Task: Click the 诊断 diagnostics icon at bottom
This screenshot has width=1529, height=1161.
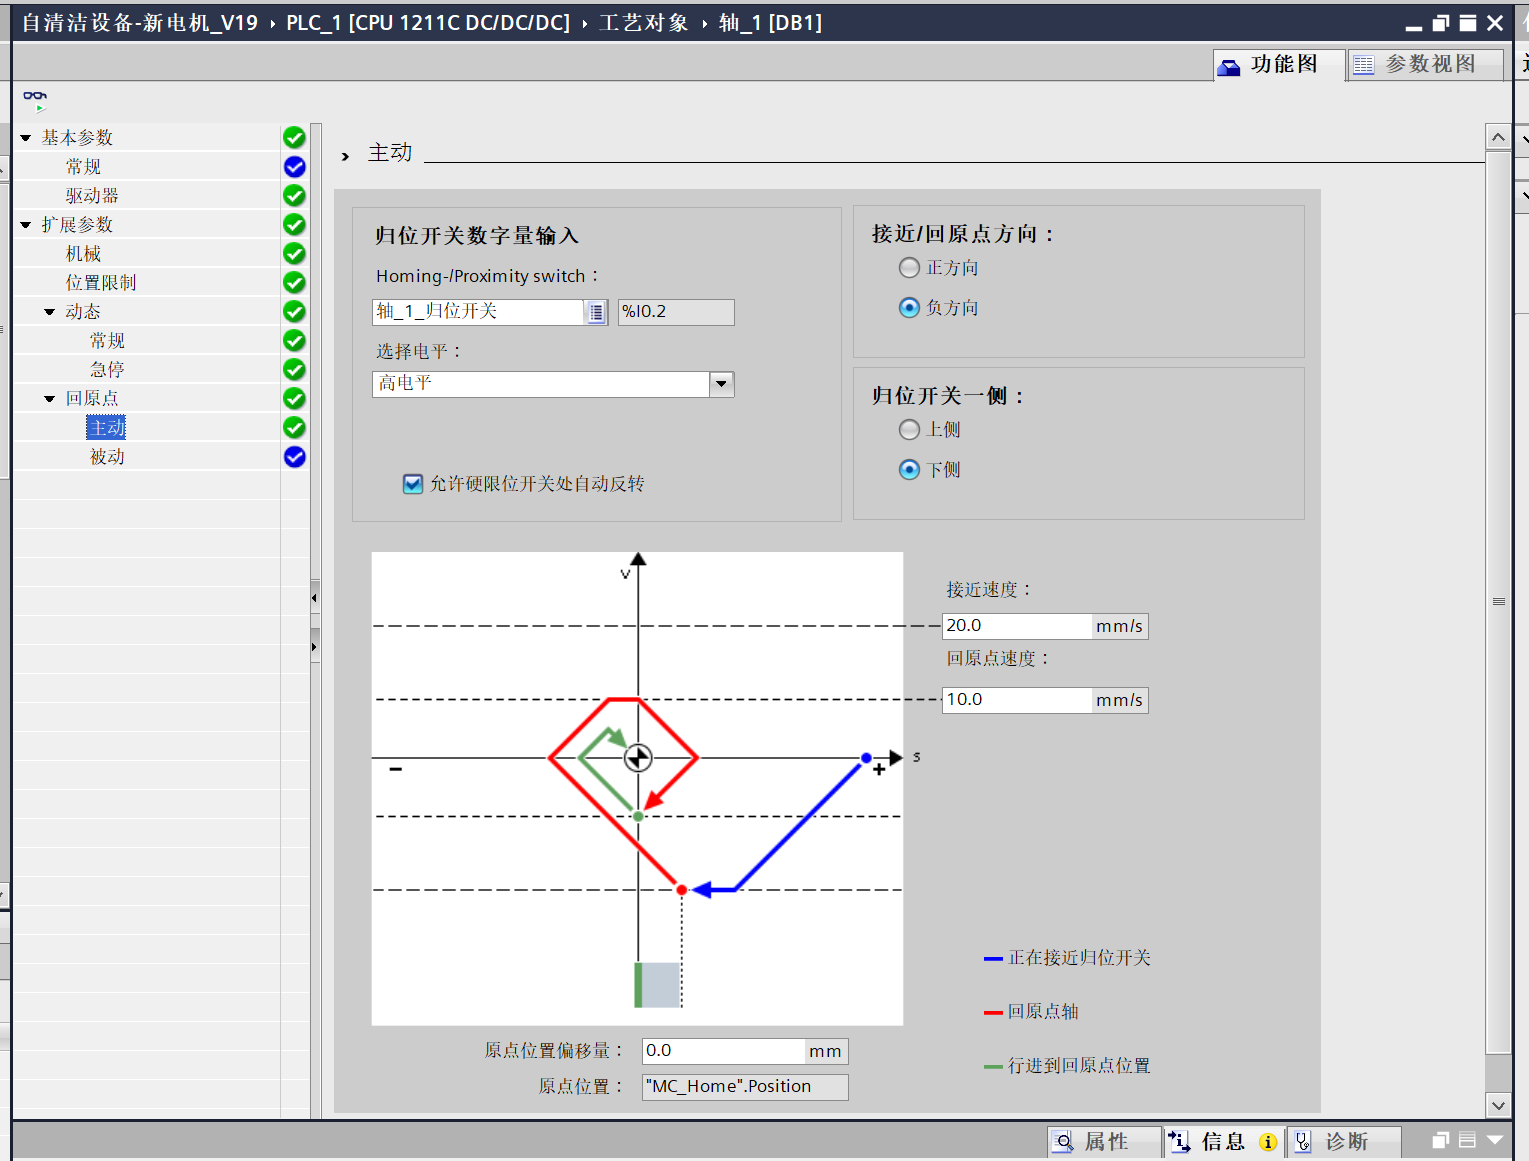Action: (x=1302, y=1141)
